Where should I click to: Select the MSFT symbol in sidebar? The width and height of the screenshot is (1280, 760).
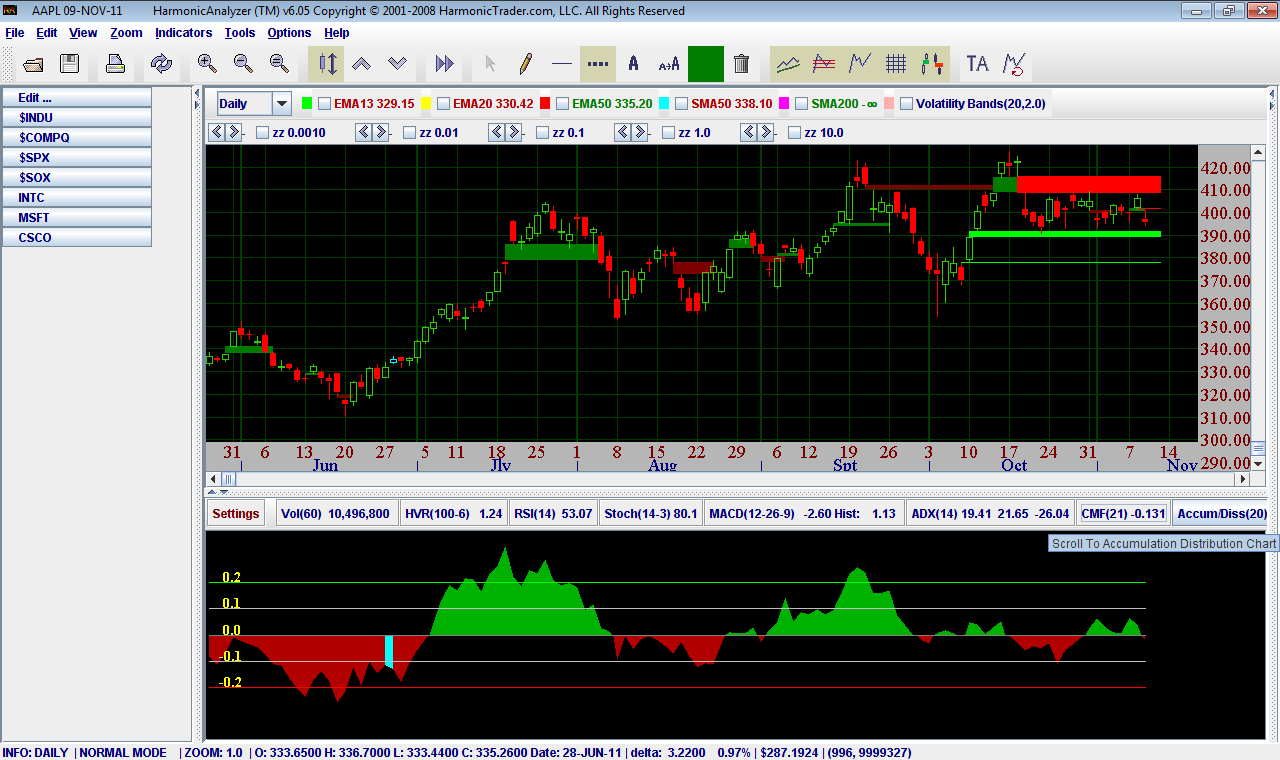click(x=76, y=217)
